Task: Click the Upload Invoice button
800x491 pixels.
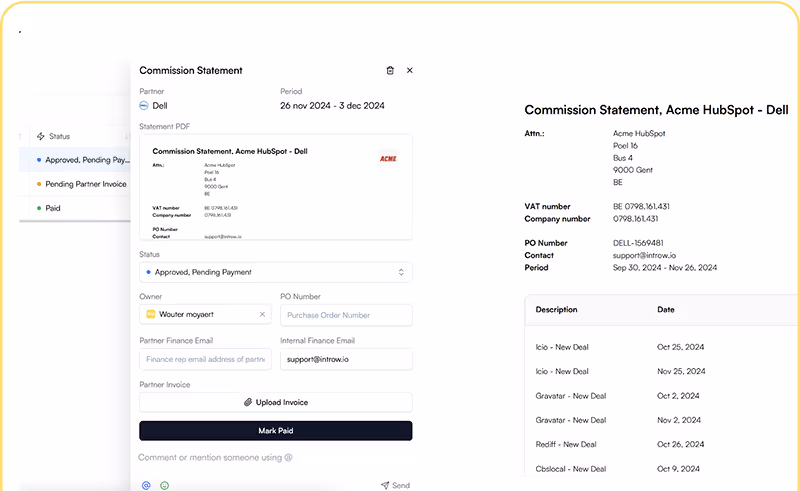Action: [x=276, y=402]
